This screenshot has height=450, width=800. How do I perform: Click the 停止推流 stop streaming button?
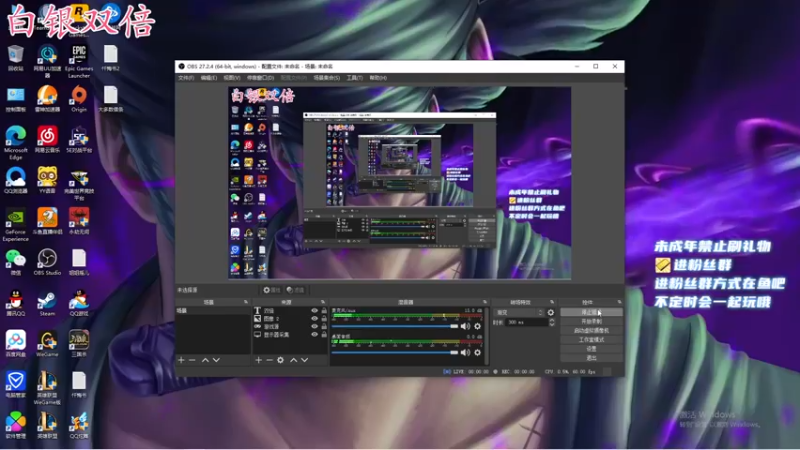point(591,312)
